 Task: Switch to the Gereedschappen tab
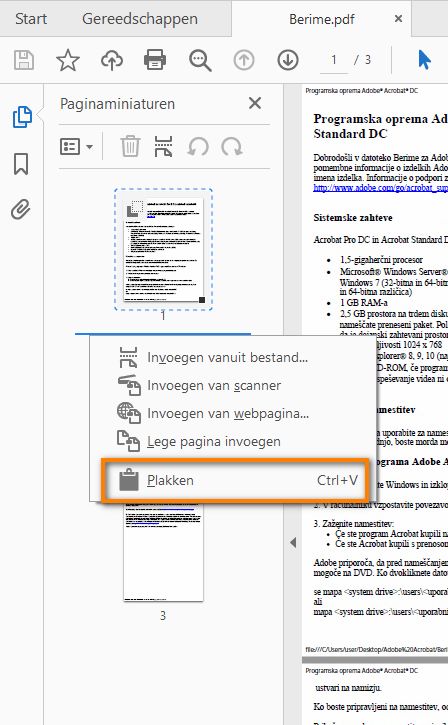click(x=140, y=19)
